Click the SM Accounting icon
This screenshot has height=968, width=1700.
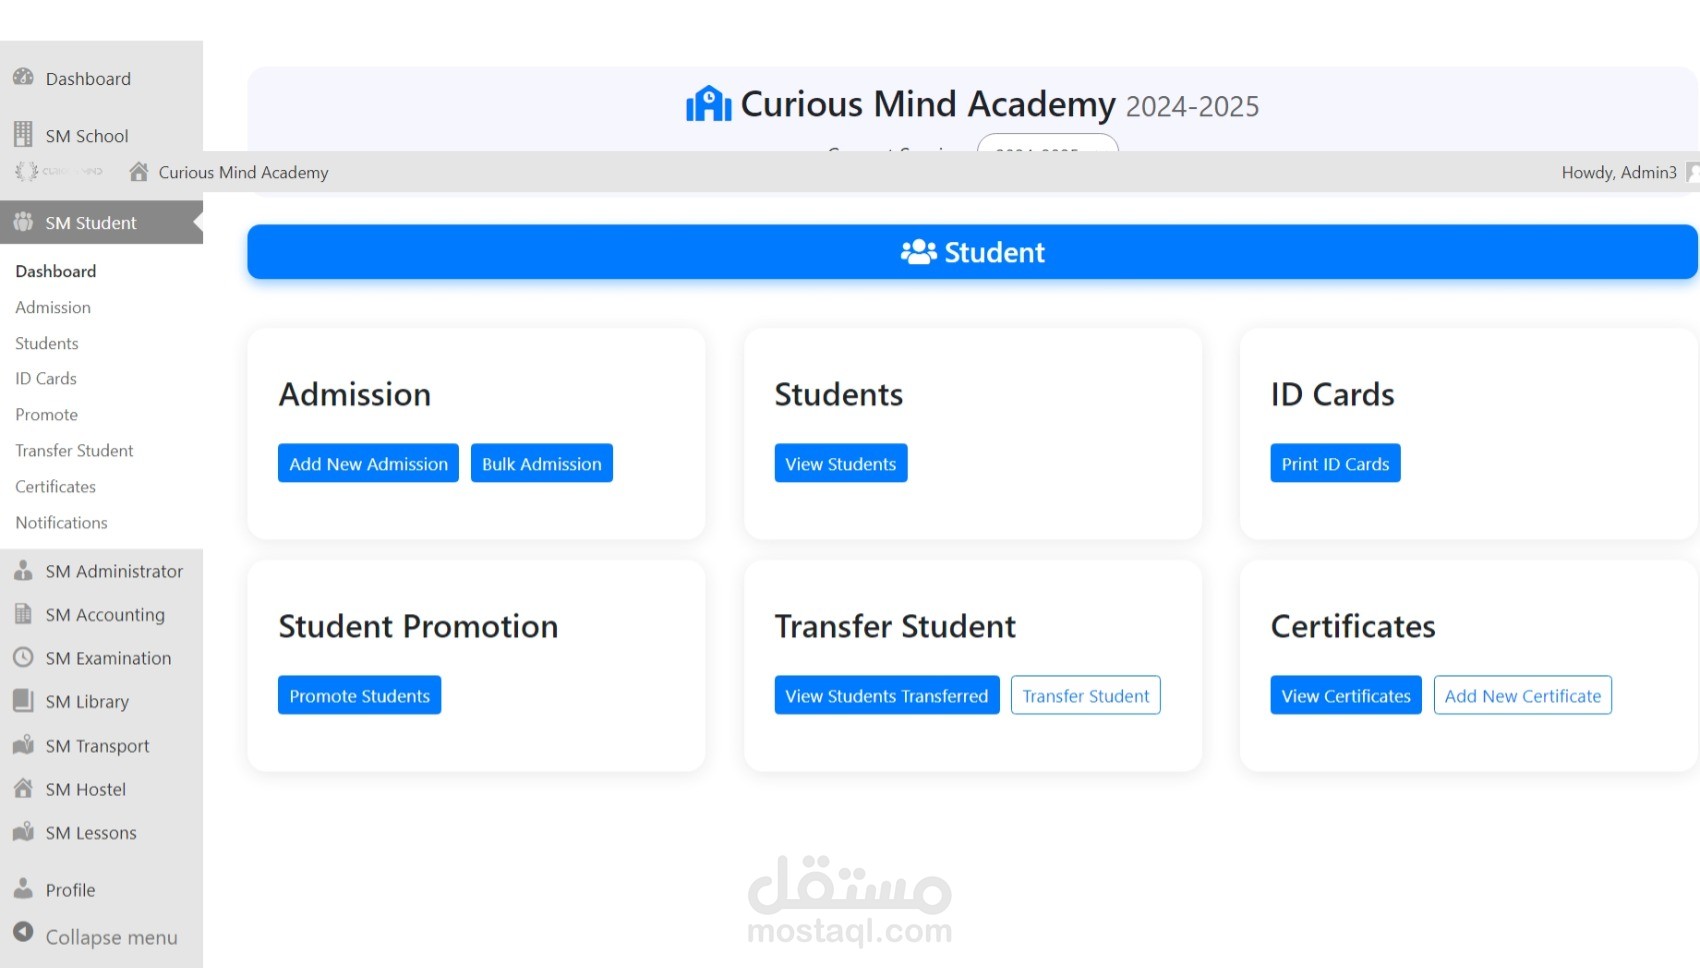(23, 614)
